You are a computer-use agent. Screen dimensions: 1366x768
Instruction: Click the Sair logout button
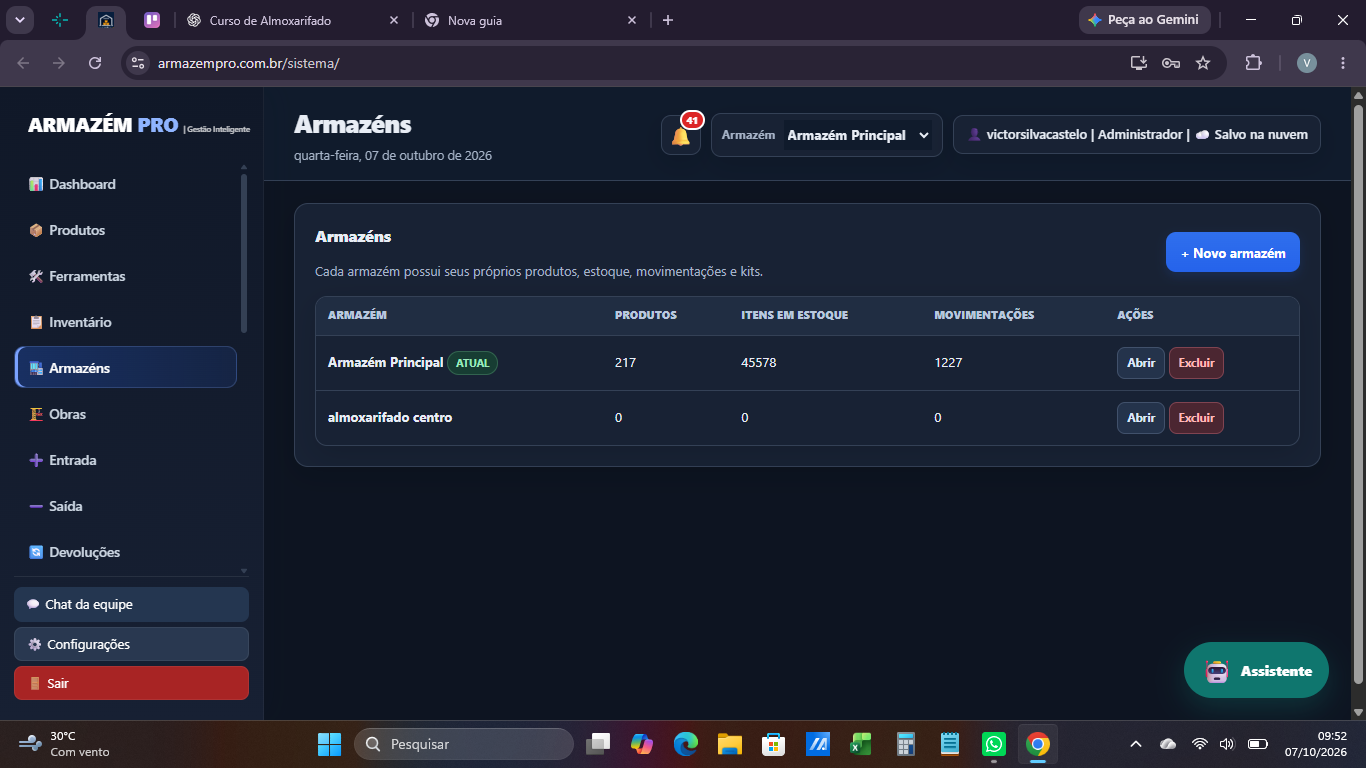[131, 683]
